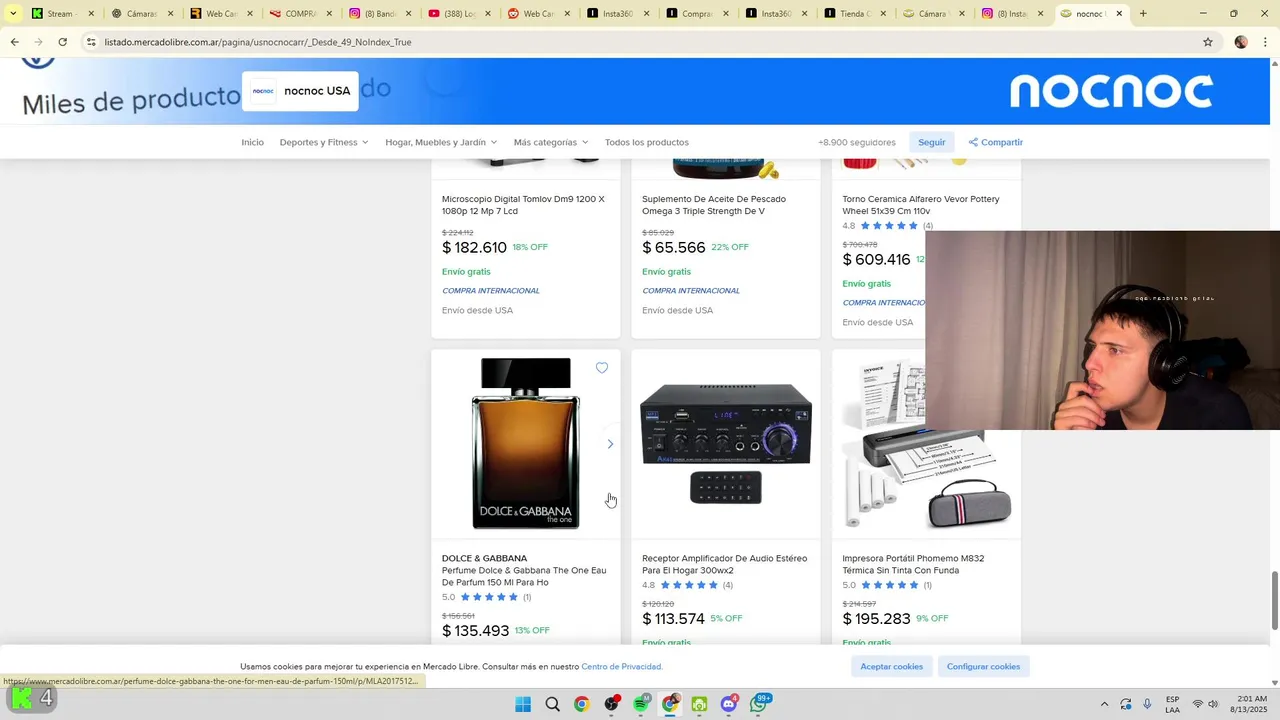Open Torno Ceramica Alfarero Vevor product
Screen dimensions: 1280x720
point(921,205)
